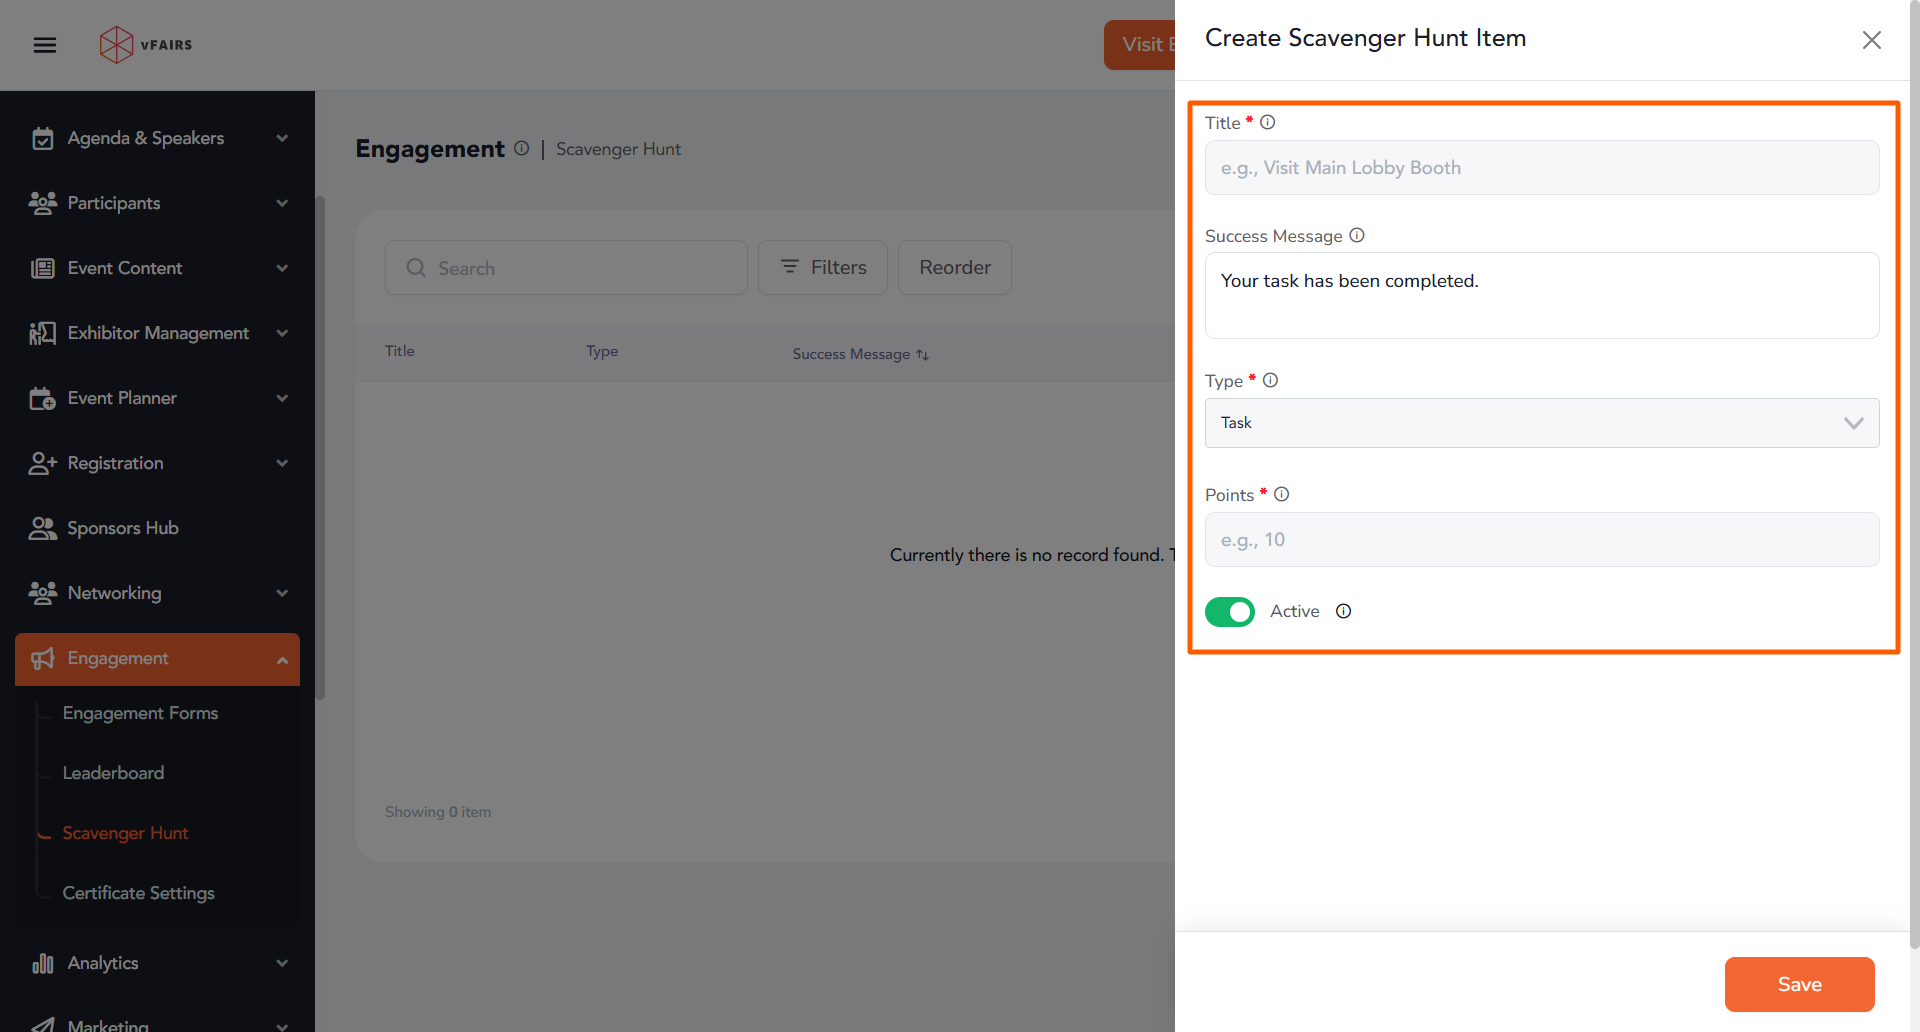Open the Type dropdown showing Task
This screenshot has height=1032, width=1920.
click(1541, 423)
